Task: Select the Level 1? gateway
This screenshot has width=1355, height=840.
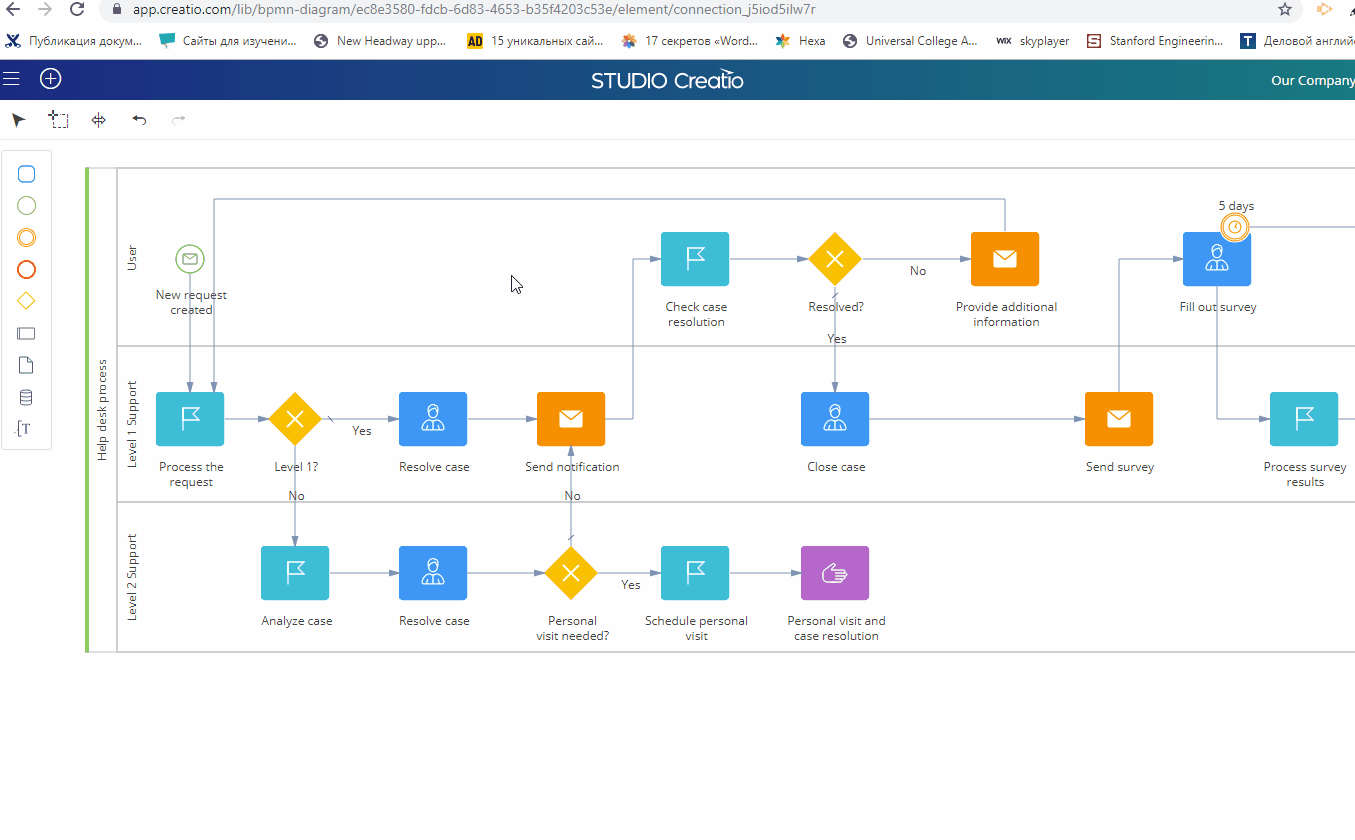Action: [x=295, y=419]
